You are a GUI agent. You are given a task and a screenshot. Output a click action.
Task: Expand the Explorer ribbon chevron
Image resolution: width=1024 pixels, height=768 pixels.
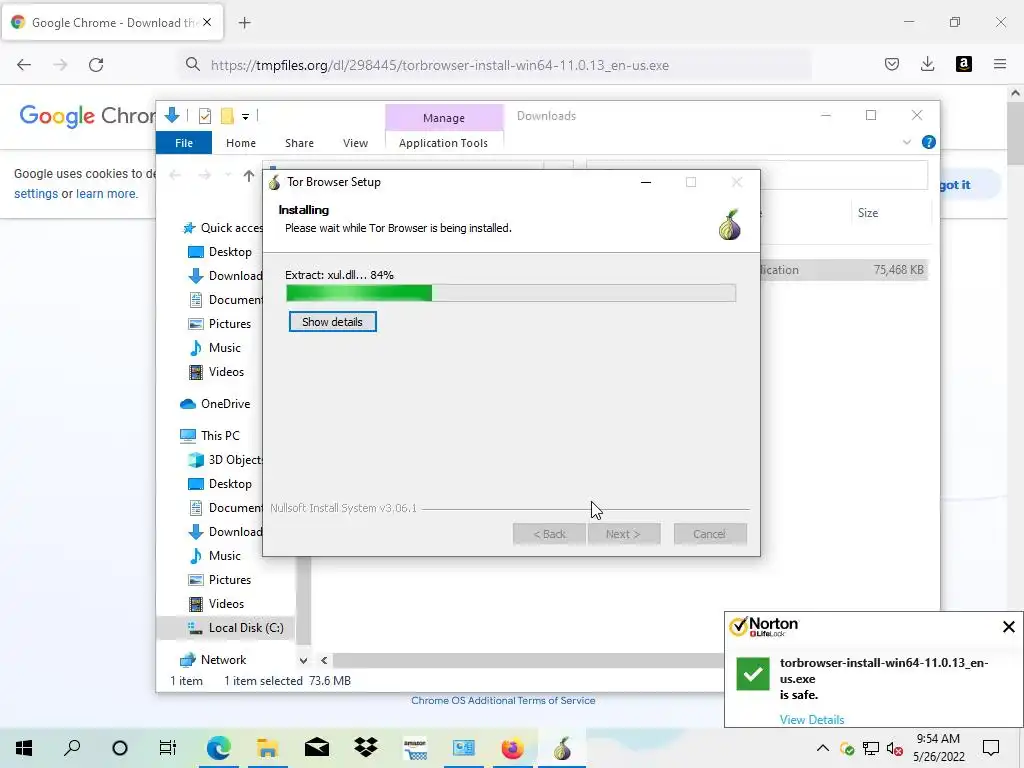click(906, 142)
